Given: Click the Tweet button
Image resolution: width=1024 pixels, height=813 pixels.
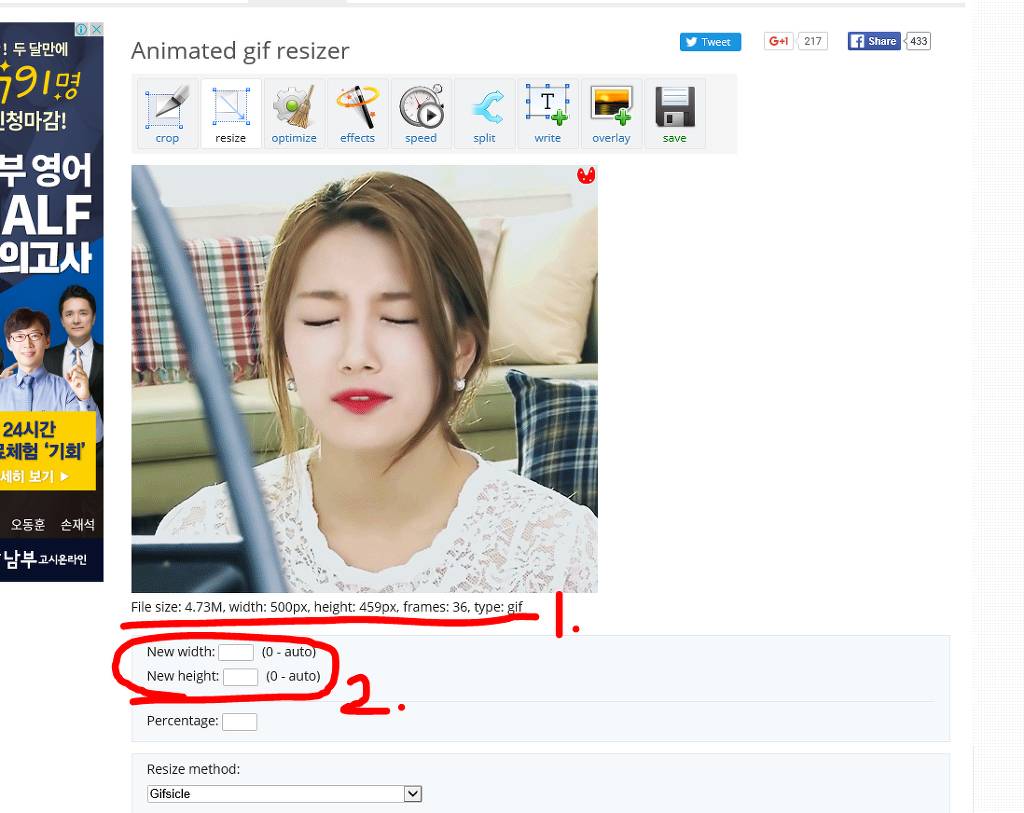Looking at the screenshot, I should tap(710, 41).
